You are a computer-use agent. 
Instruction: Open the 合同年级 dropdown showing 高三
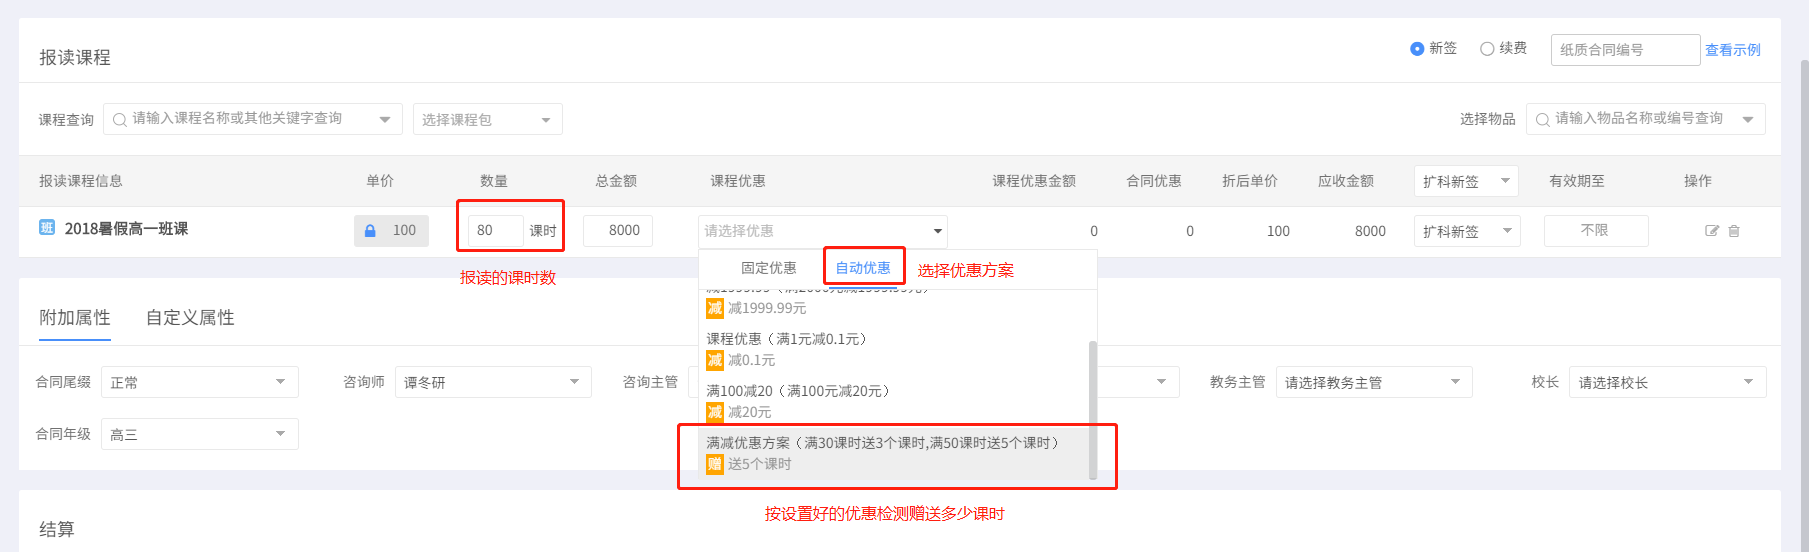click(199, 434)
